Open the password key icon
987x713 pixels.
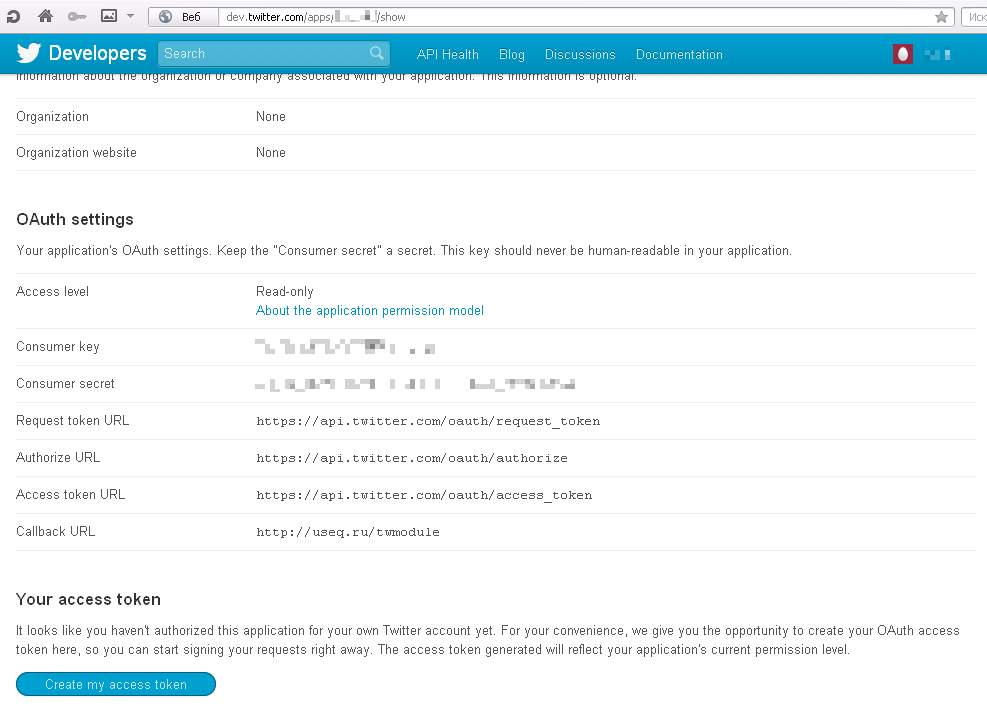[x=77, y=16]
